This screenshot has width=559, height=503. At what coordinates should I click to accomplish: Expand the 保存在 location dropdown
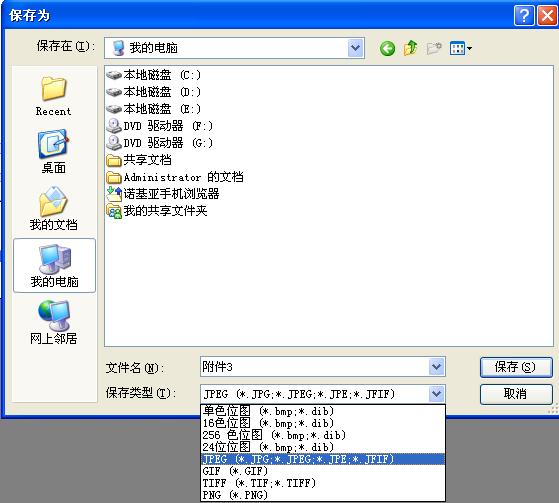point(355,48)
